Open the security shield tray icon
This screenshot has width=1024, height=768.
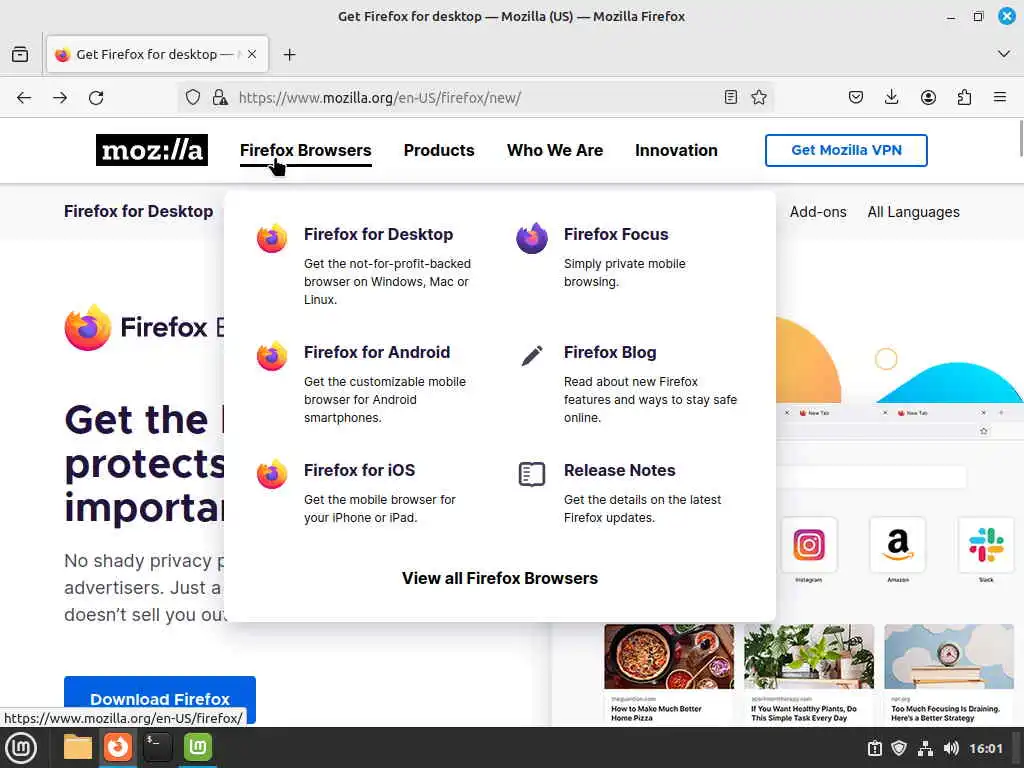[x=899, y=748]
